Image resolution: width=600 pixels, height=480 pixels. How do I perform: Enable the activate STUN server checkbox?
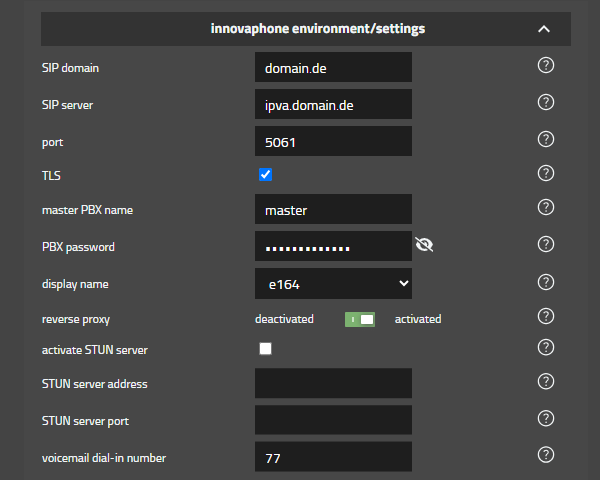(x=265, y=349)
